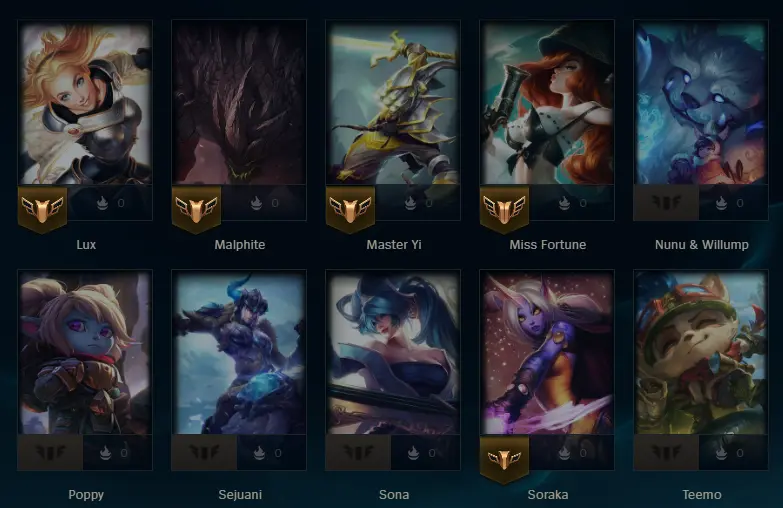Image resolution: width=783 pixels, height=508 pixels.
Task: Click Poppy's greyed mastery emblem
Action: click(x=50, y=453)
